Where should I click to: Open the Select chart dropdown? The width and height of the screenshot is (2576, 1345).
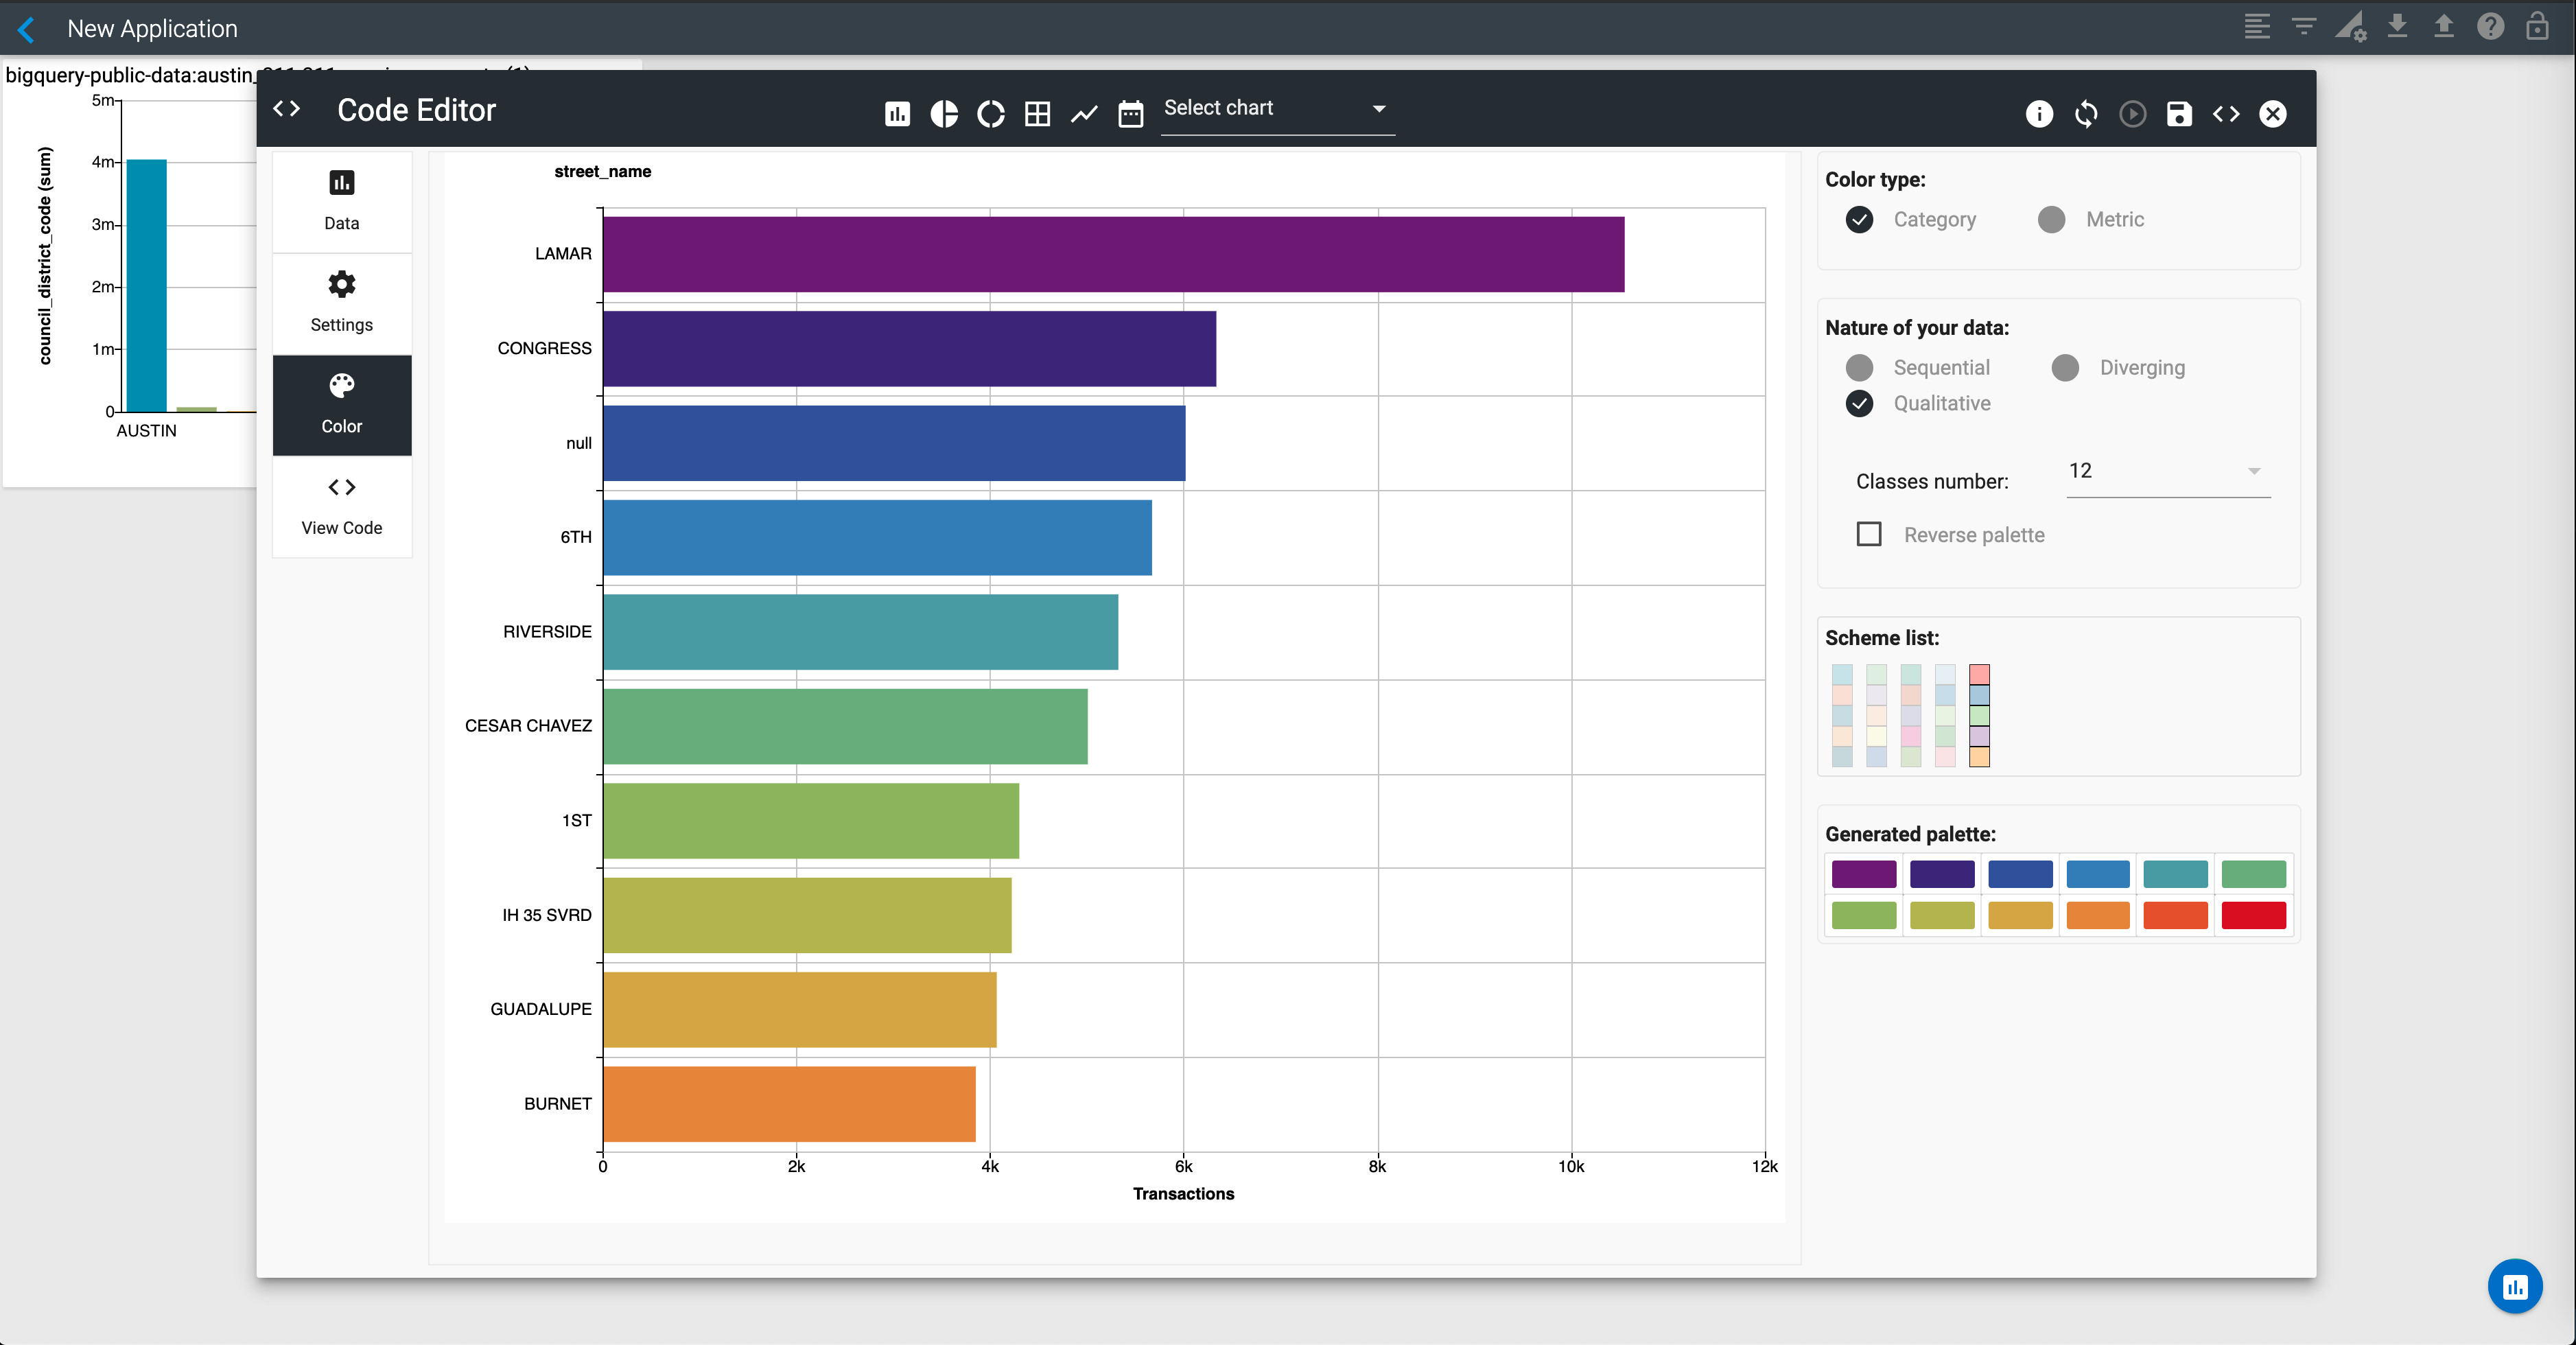point(1277,109)
